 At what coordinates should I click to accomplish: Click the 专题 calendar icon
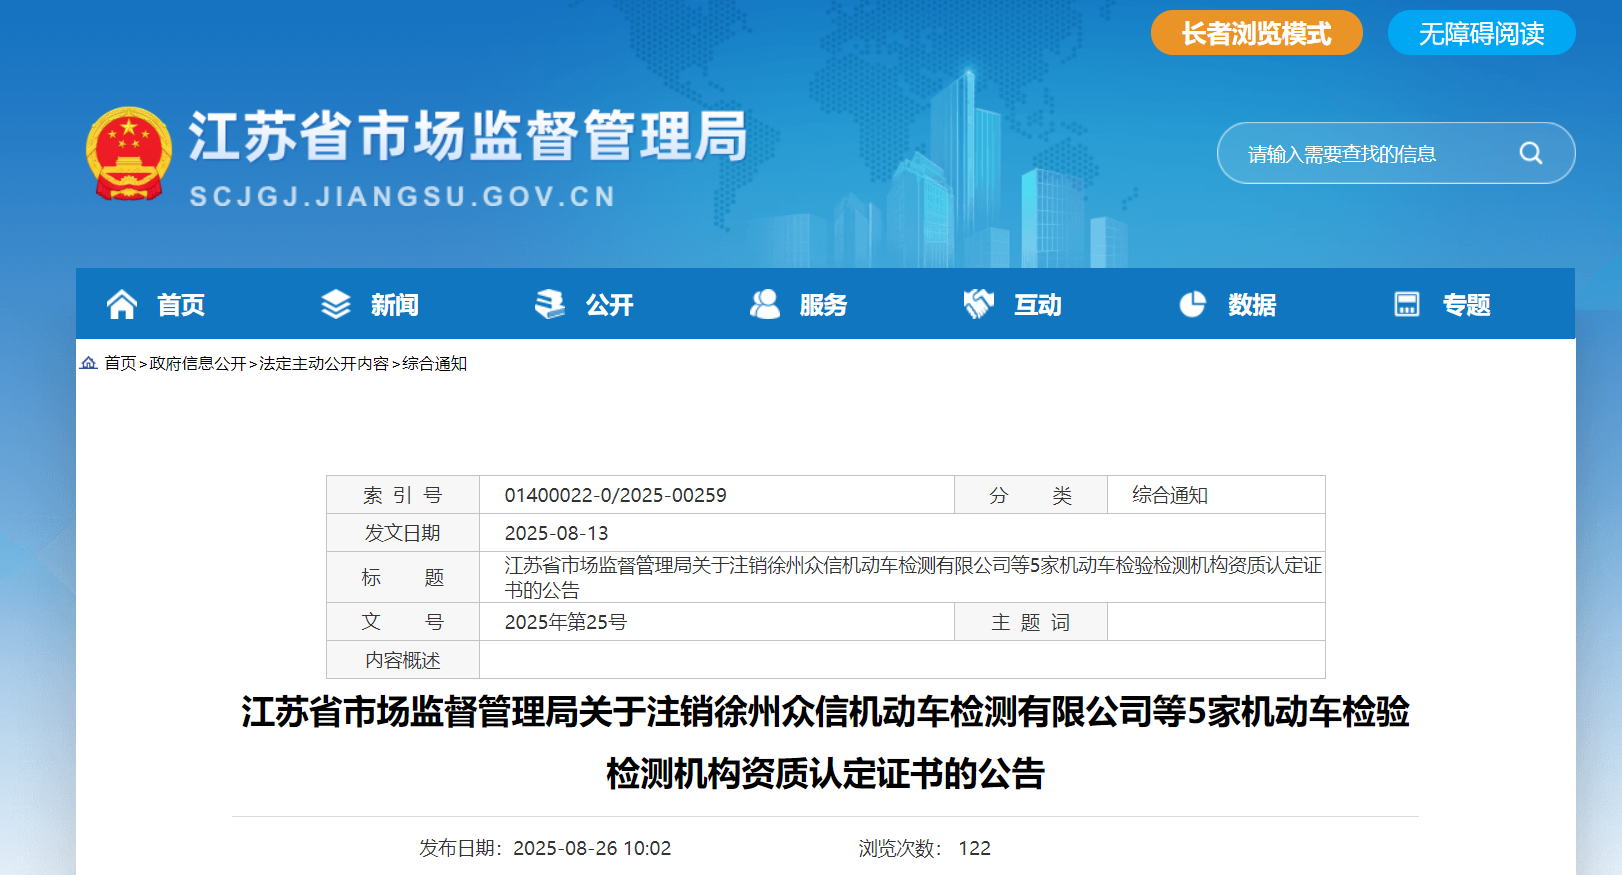point(1407,304)
